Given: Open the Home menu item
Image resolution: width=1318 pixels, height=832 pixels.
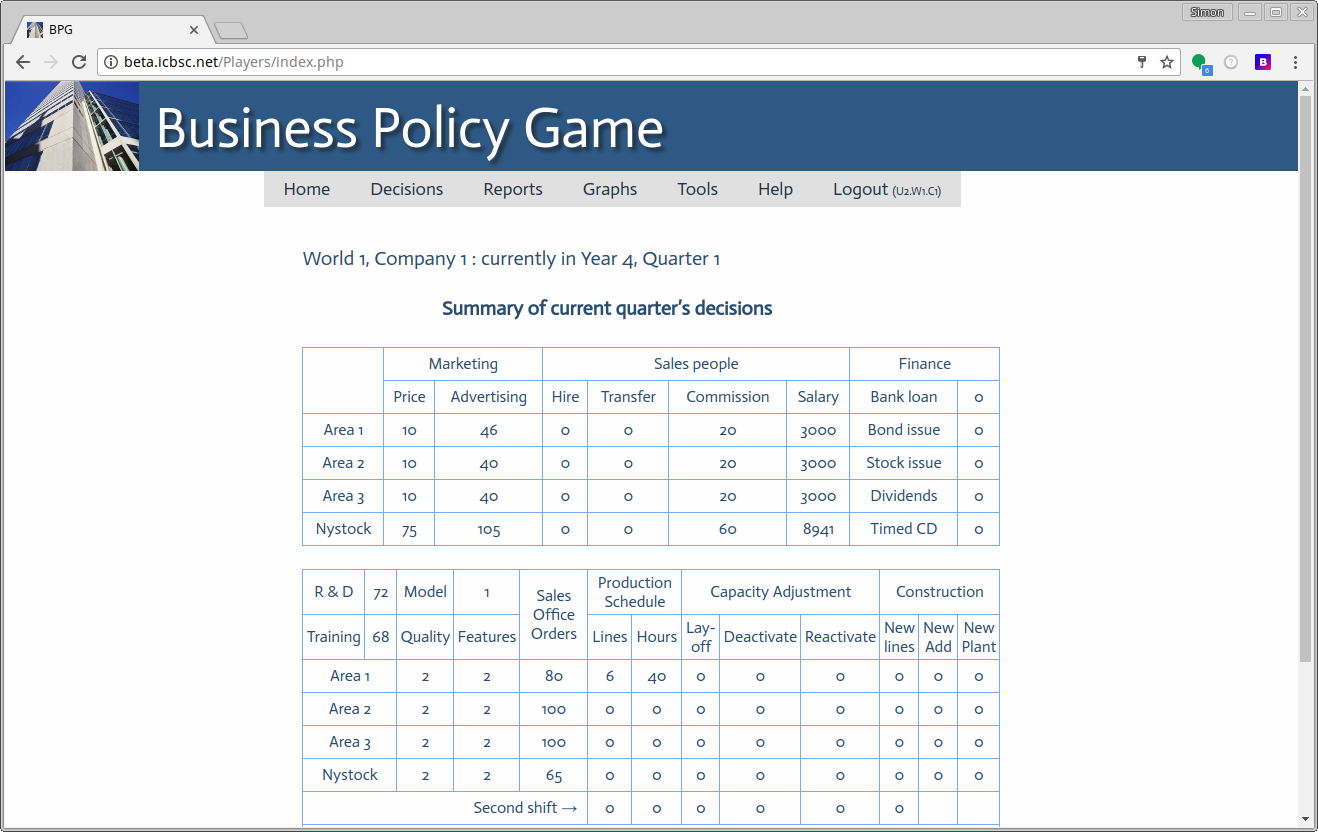Looking at the screenshot, I should [306, 189].
